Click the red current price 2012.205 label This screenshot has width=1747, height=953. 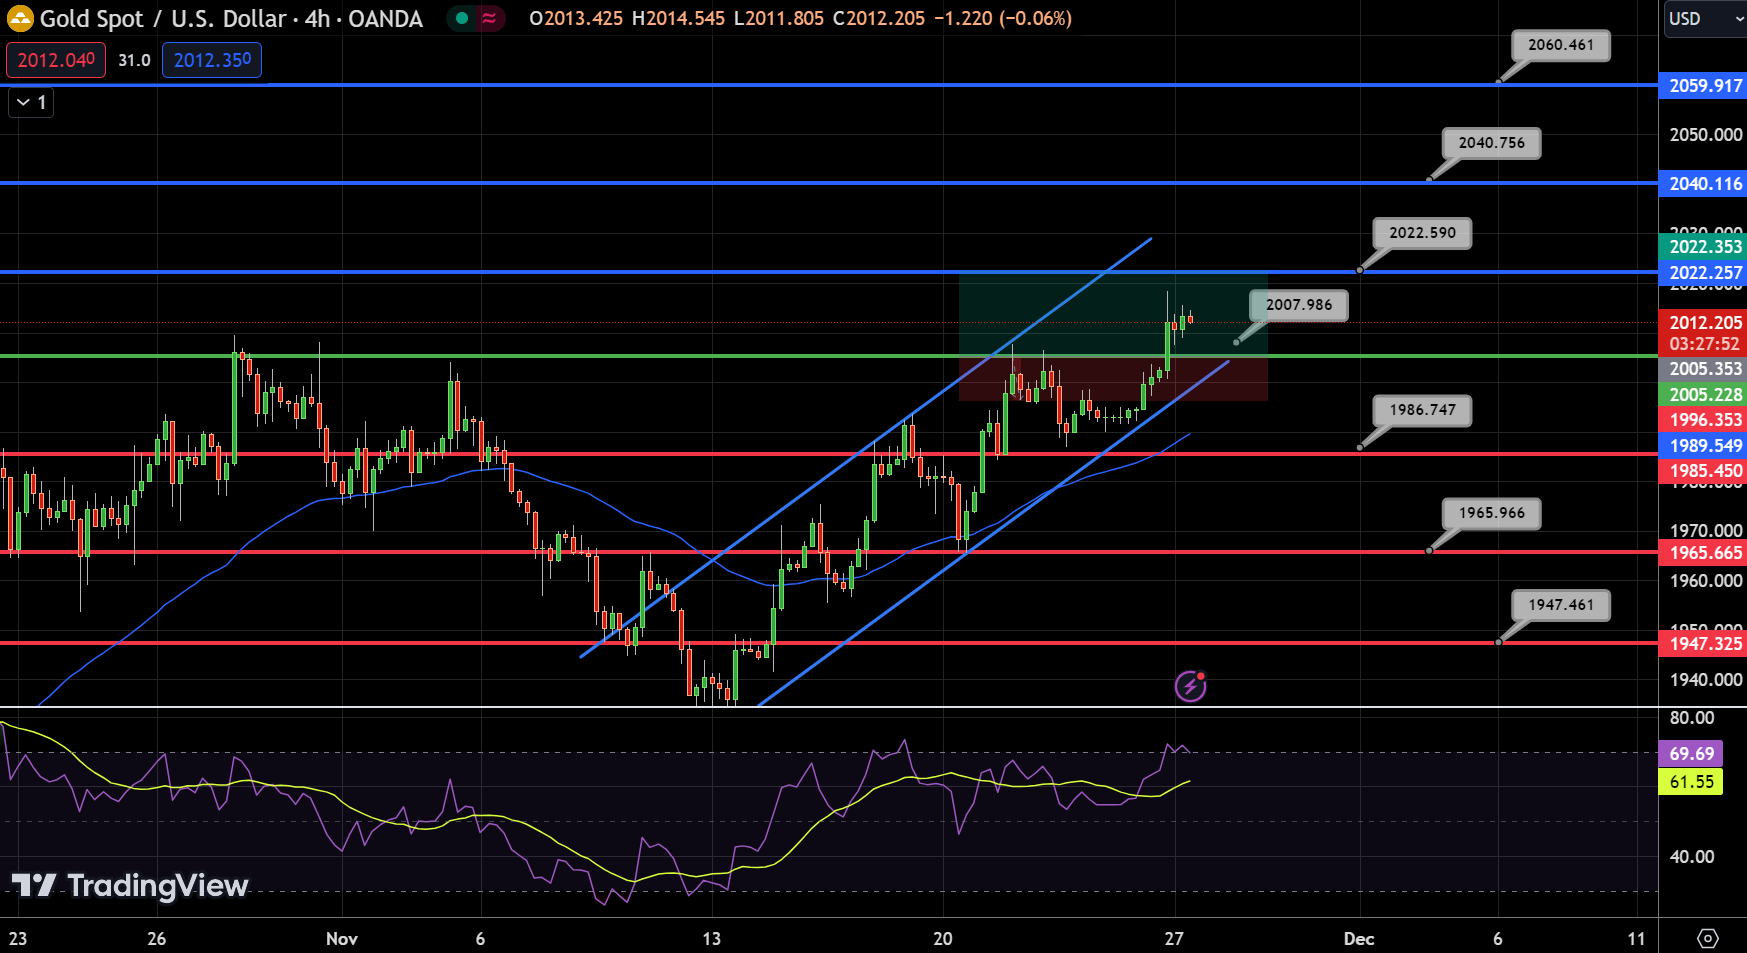click(x=1703, y=323)
